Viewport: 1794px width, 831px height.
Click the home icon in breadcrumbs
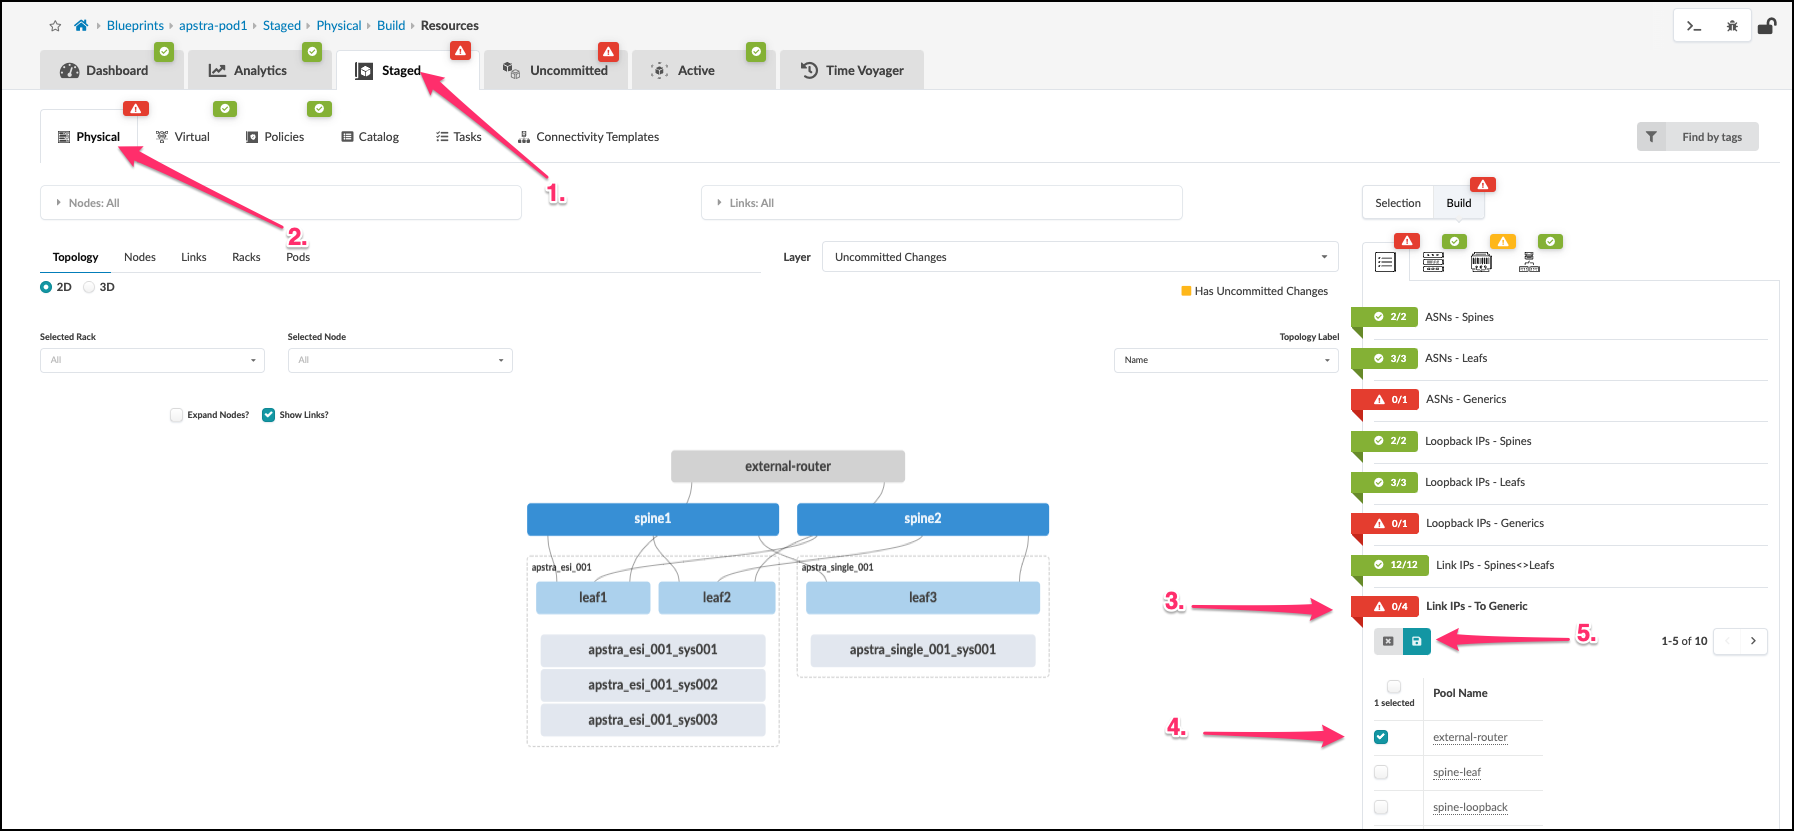(x=81, y=26)
